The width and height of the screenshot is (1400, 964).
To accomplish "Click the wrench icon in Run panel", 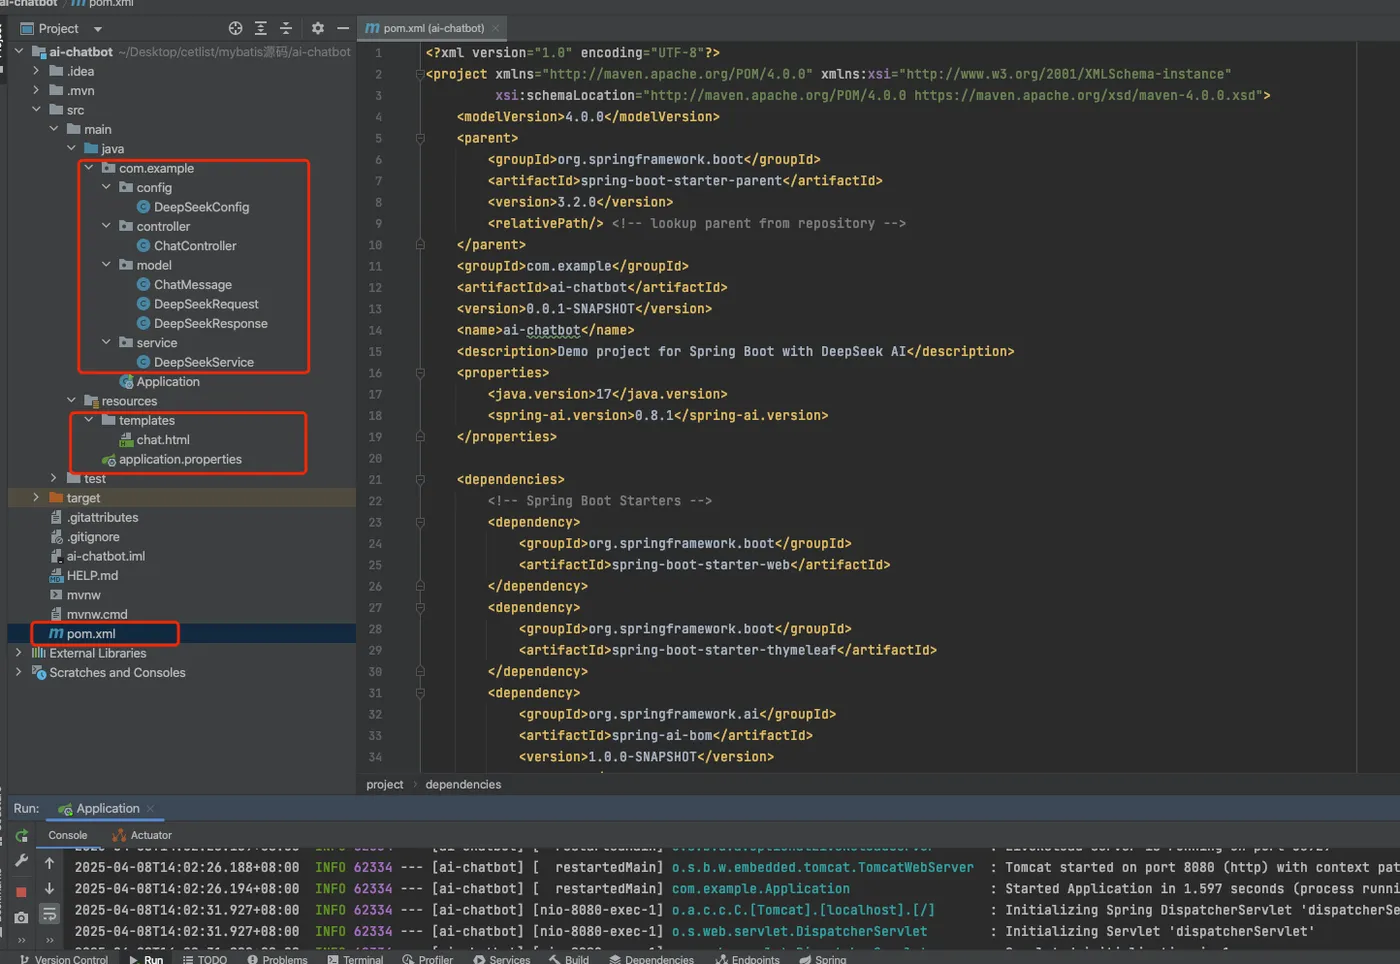I will pyautogui.click(x=21, y=860).
